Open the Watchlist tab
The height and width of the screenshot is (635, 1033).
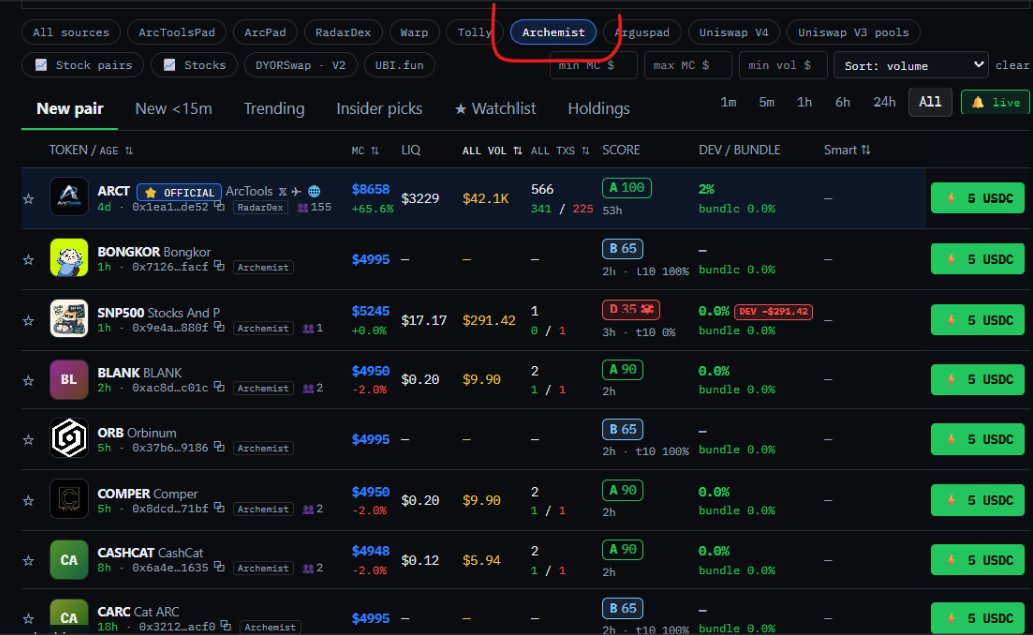[495, 109]
